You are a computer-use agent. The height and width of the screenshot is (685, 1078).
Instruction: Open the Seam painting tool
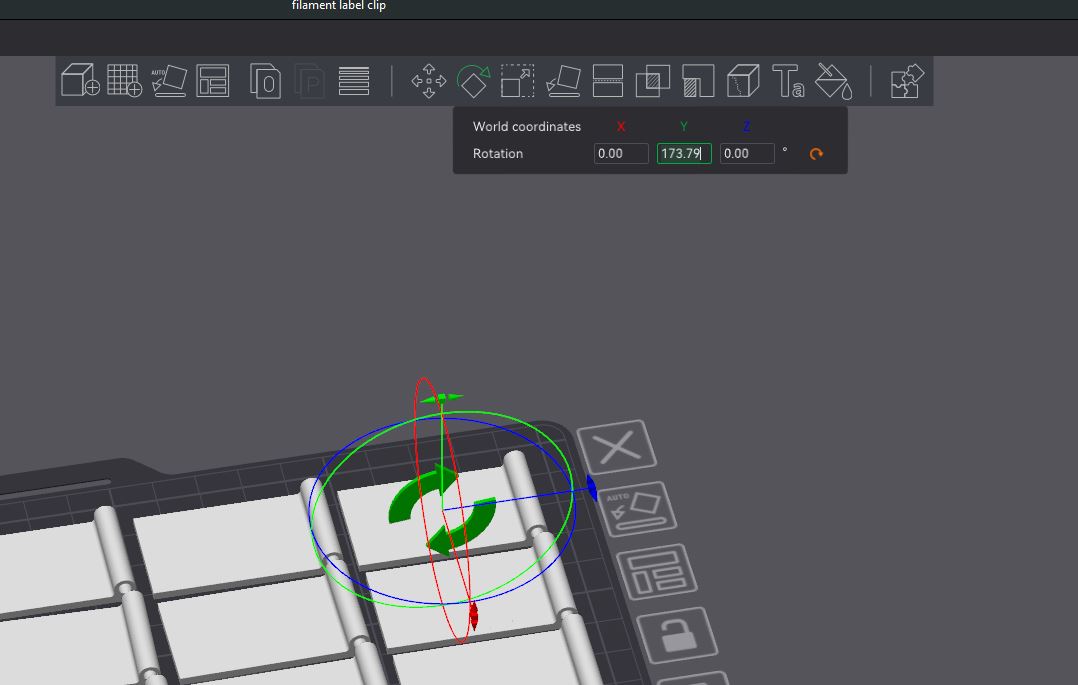(742, 81)
